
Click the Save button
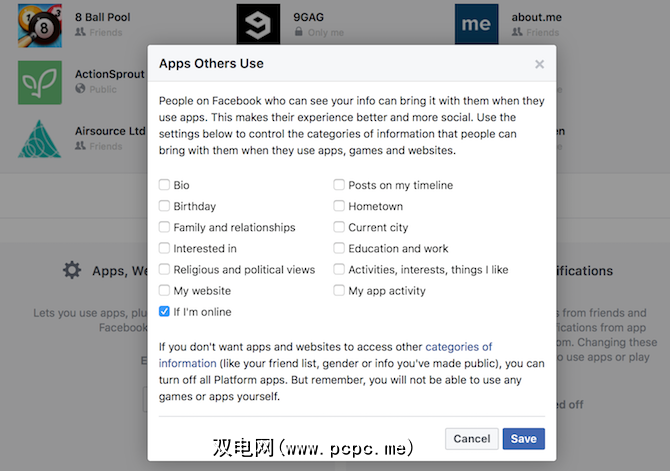click(x=523, y=438)
